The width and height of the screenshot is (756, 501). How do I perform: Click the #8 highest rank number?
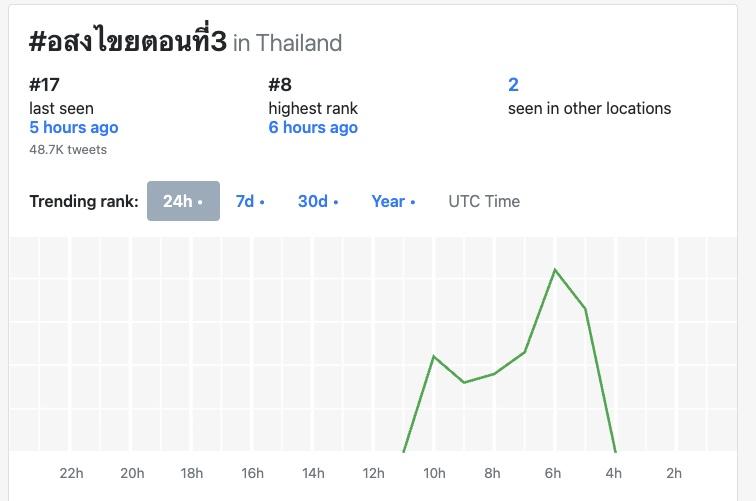tap(280, 85)
